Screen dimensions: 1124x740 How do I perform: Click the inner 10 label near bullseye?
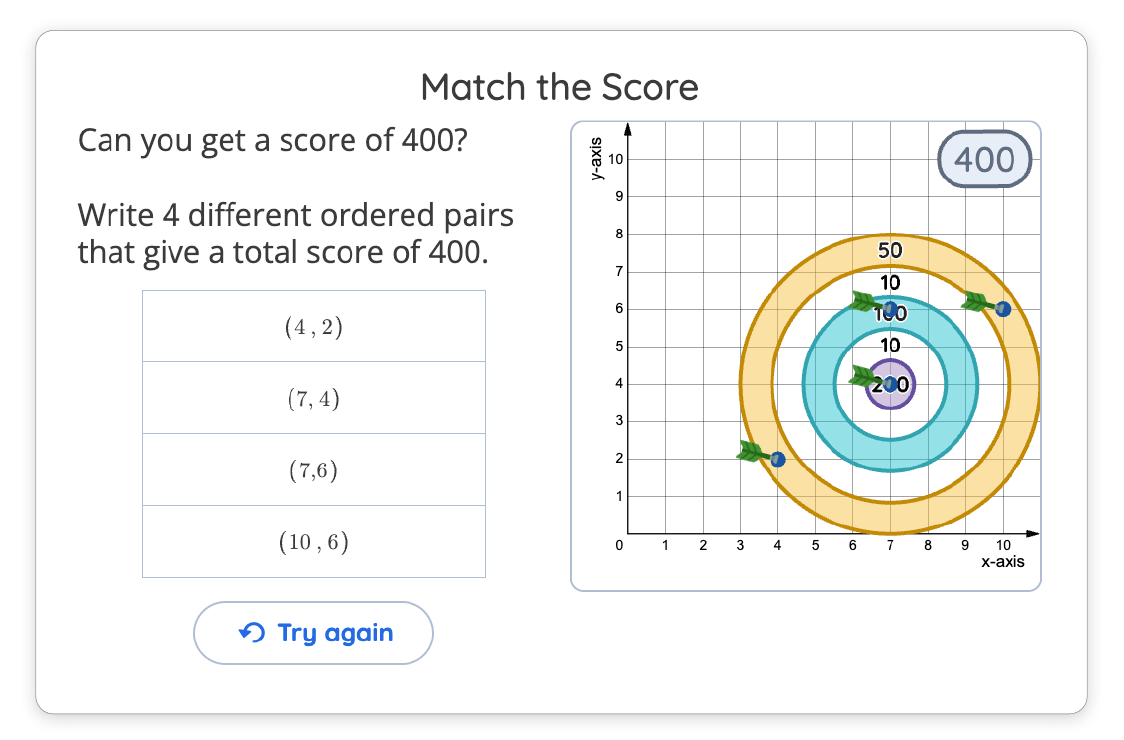[x=890, y=345]
